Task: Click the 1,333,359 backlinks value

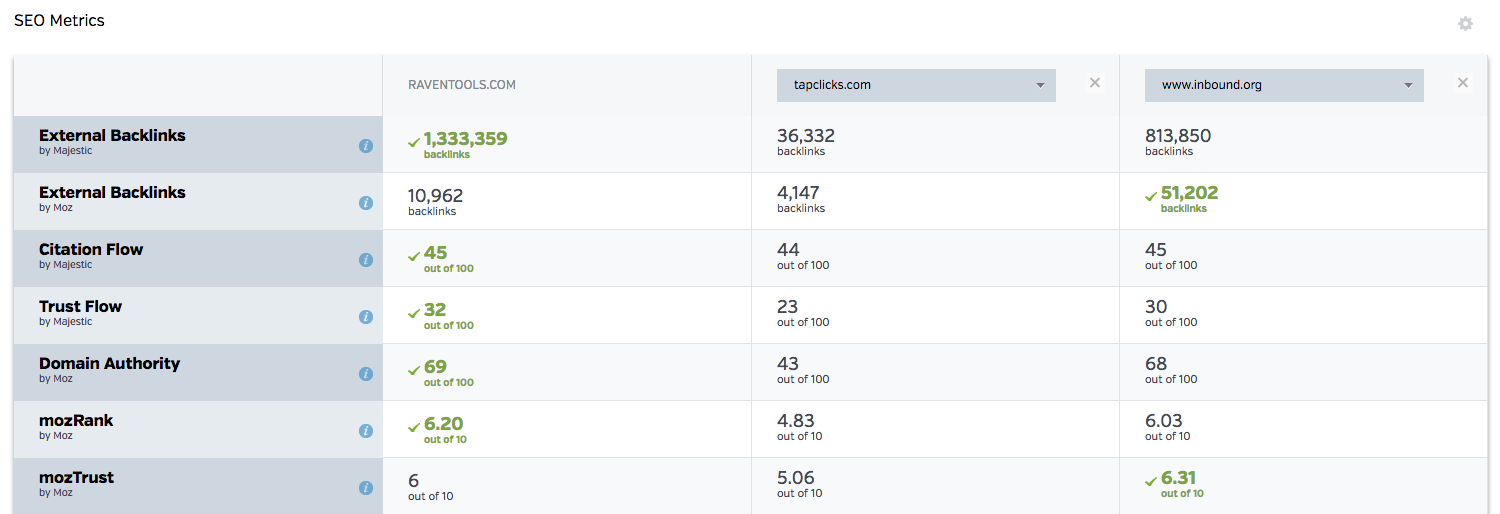Action: (x=465, y=139)
